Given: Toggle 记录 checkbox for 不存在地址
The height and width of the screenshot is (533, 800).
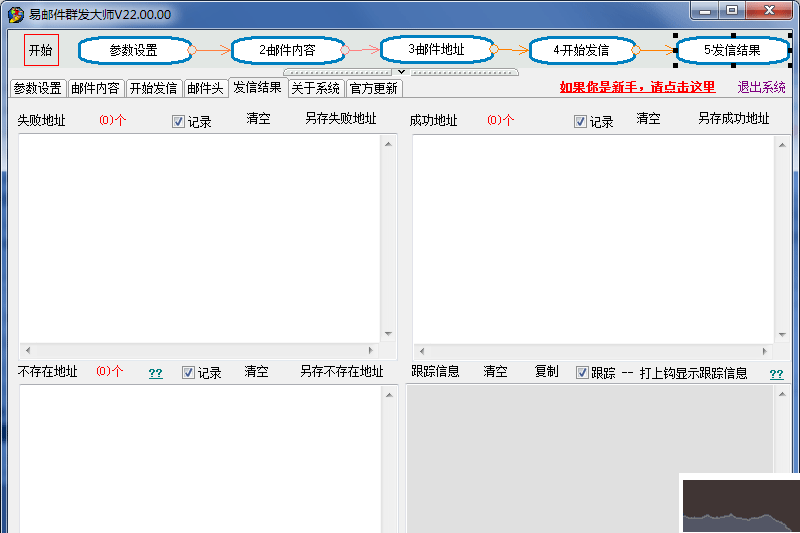Looking at the screenshot, I should pos(189,373).
